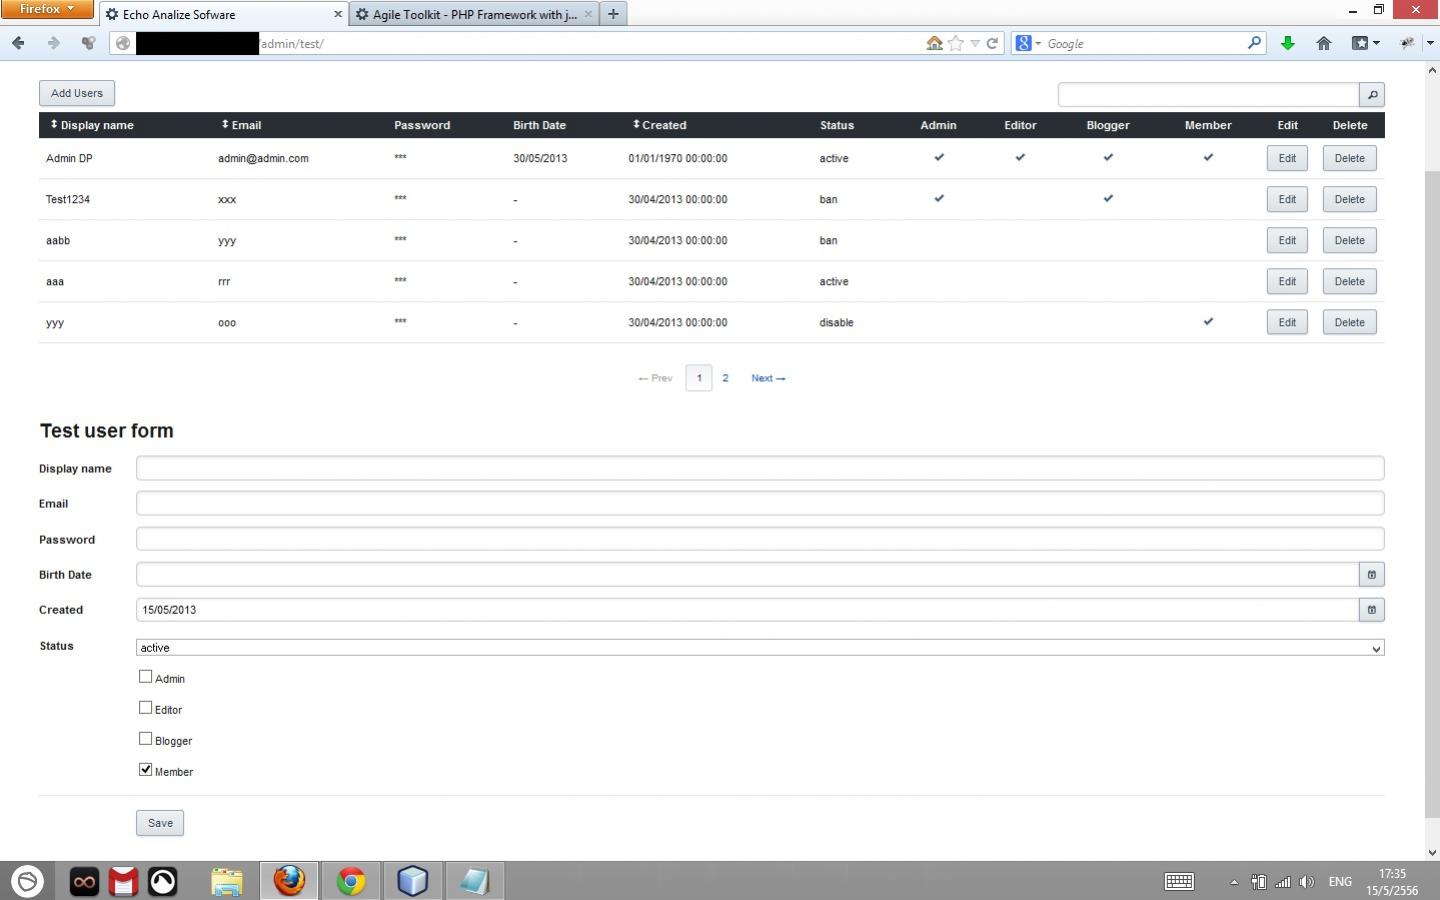The image size is (1440, 900).
Task: Switch to the Echo Analize Sofware tab
Action: pos(223,14)
